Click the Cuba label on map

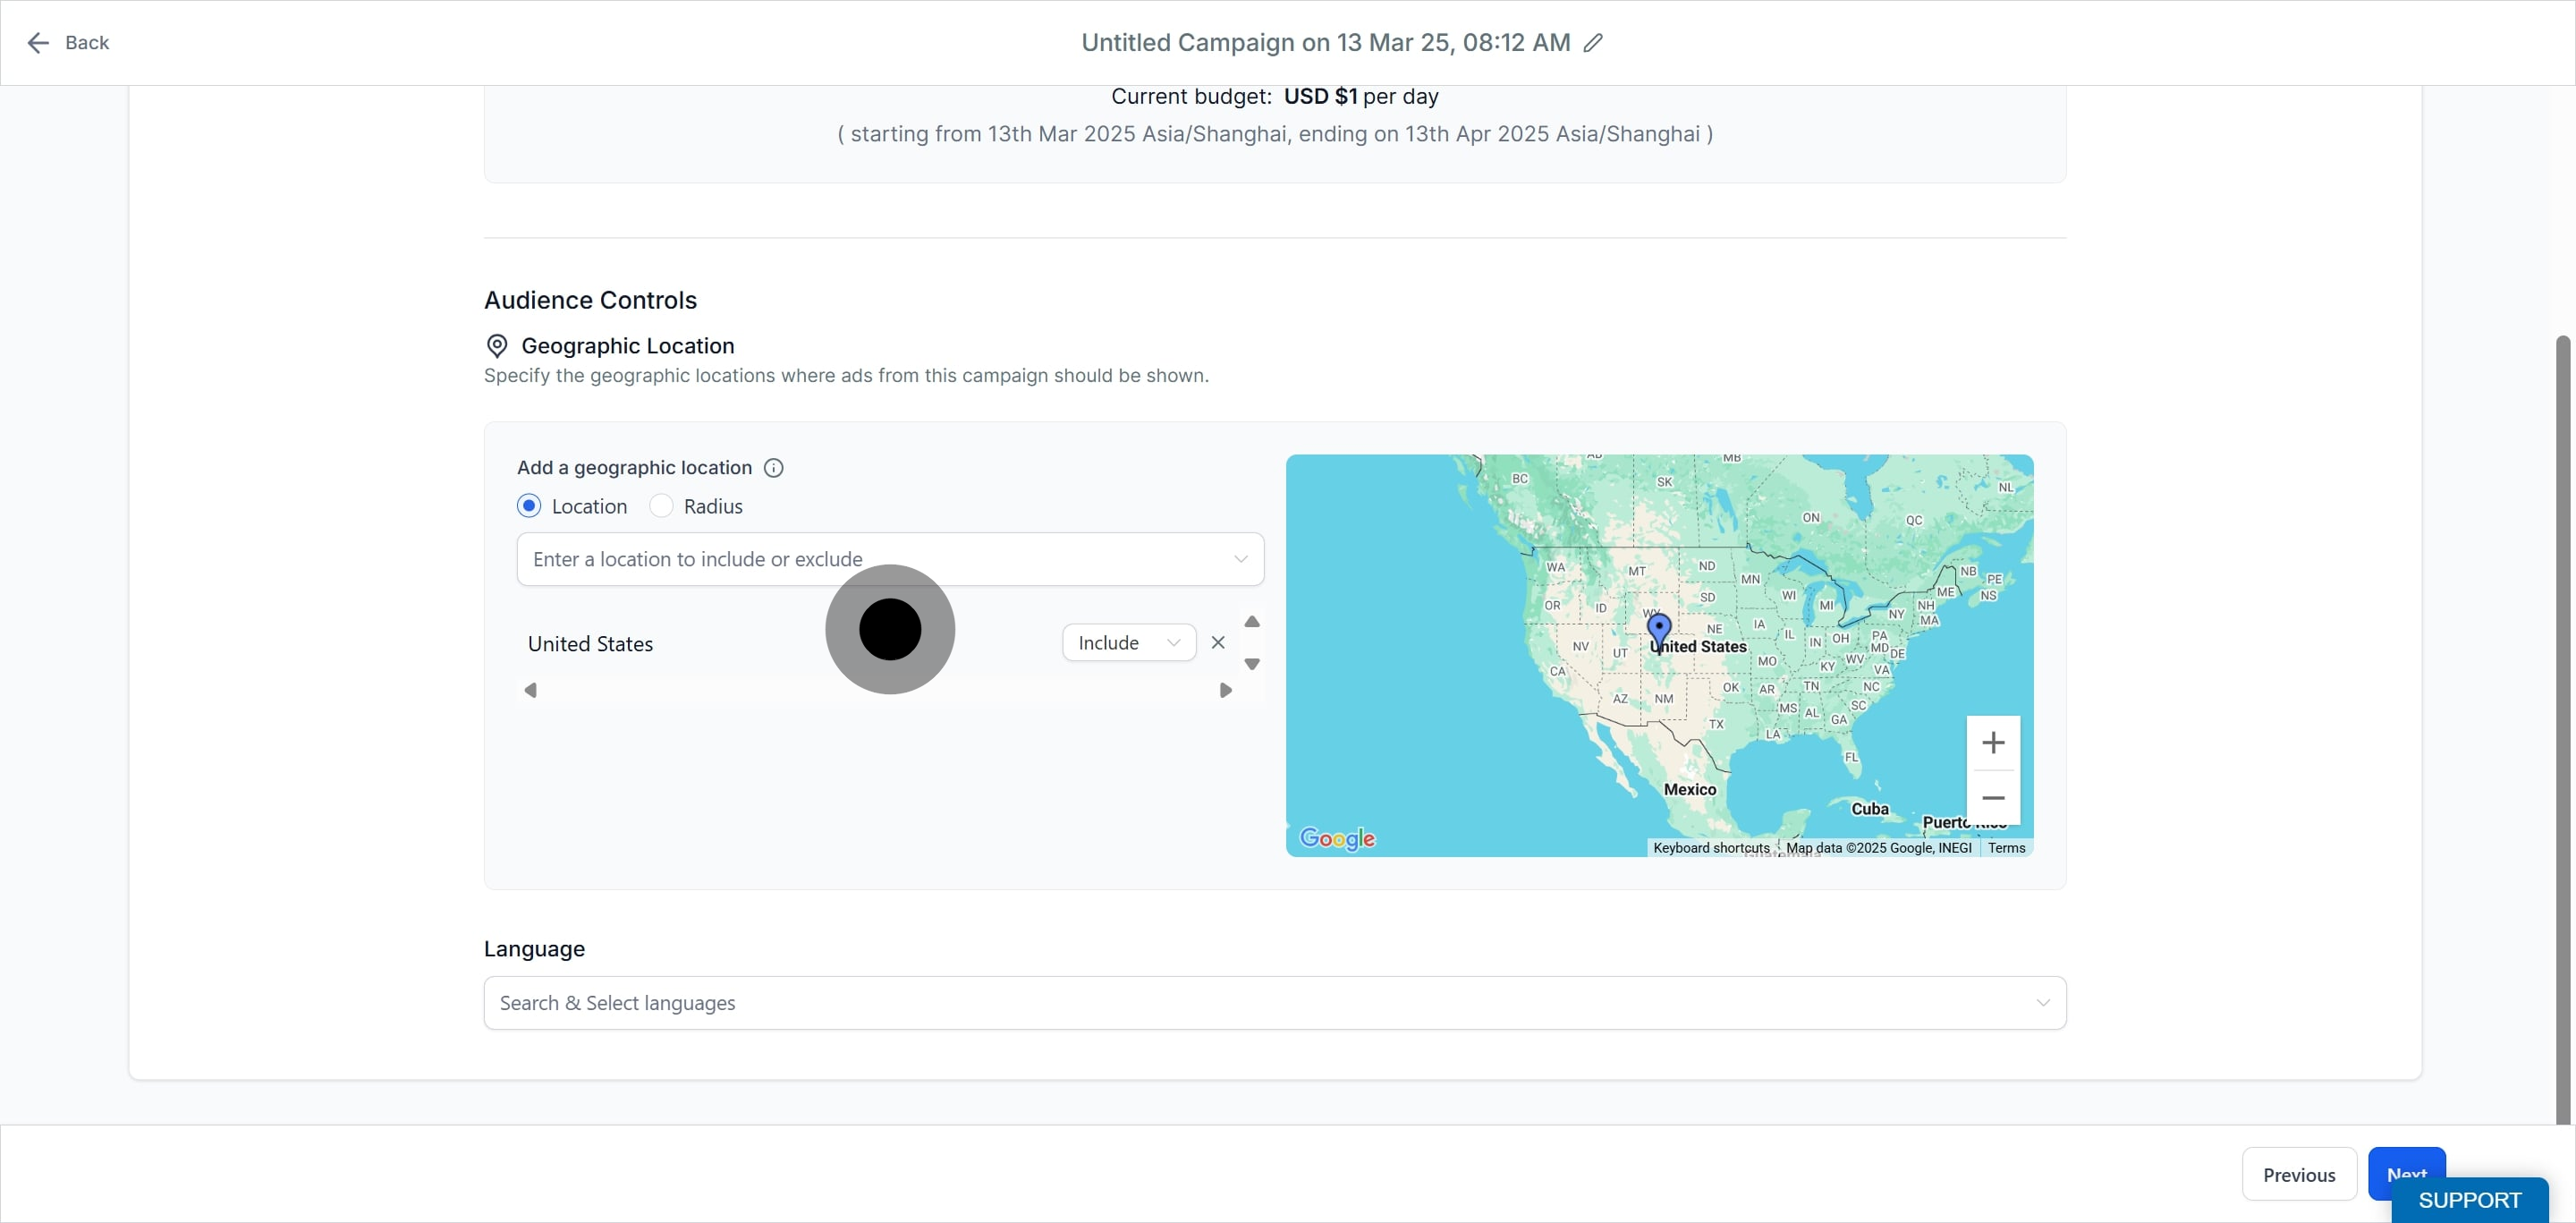1869,809
